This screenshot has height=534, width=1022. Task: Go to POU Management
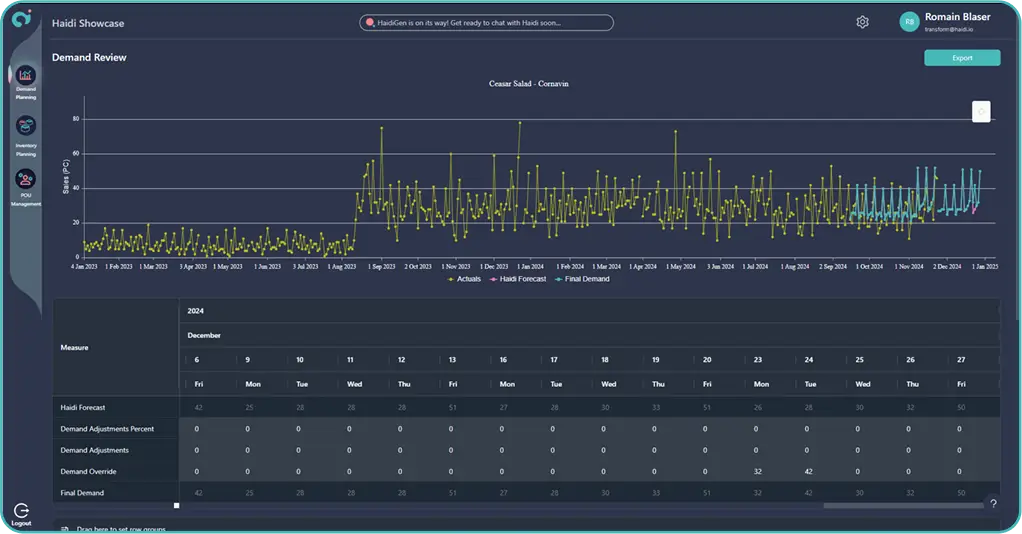click(26, 180)
